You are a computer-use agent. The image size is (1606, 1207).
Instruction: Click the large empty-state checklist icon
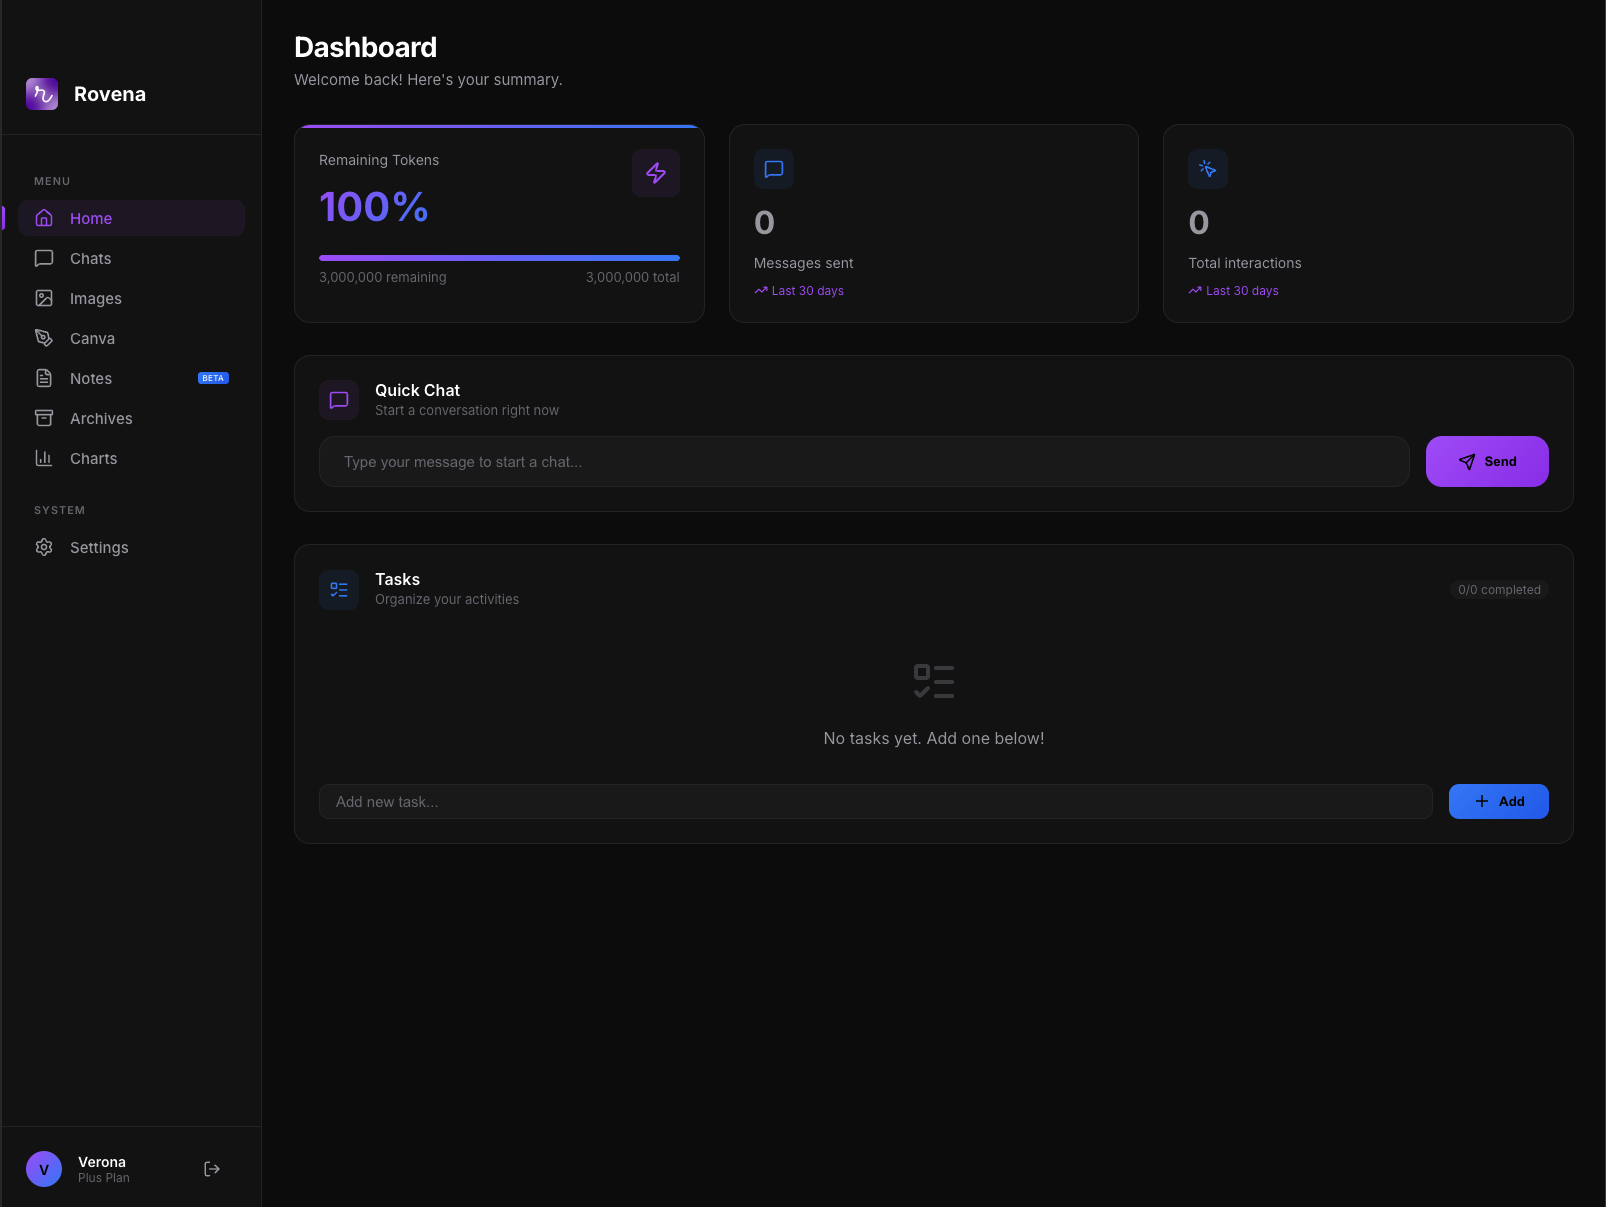(934, 681)
